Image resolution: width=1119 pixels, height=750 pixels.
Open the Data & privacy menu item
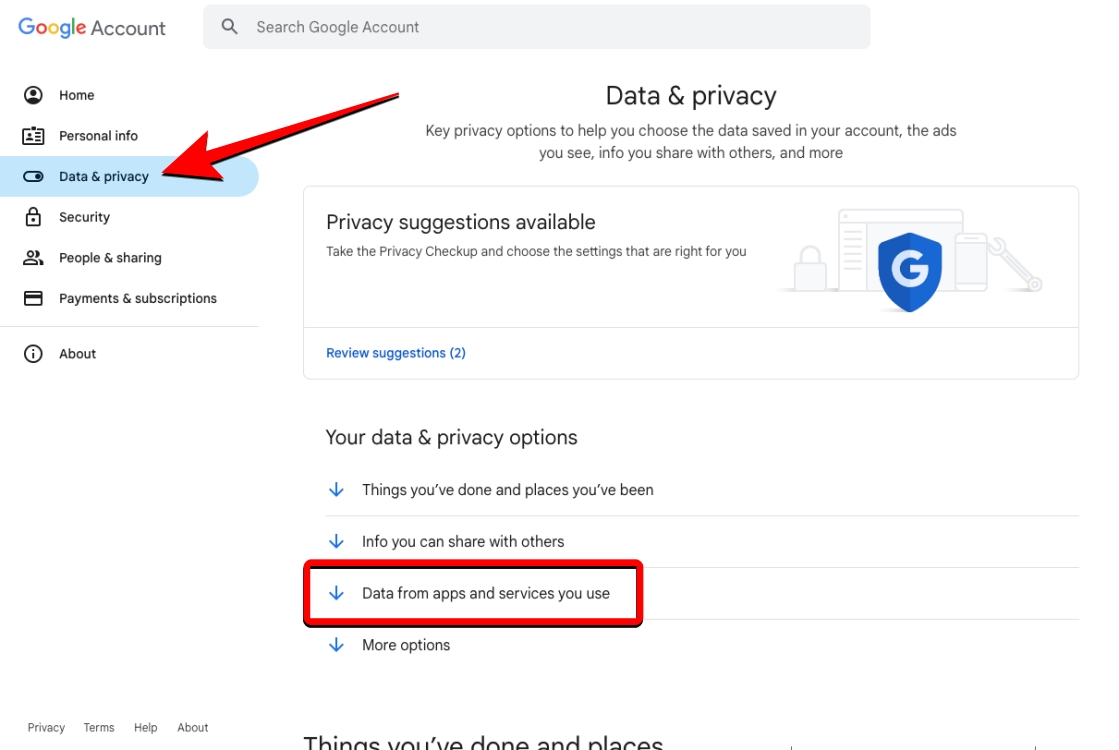(104, 177)
